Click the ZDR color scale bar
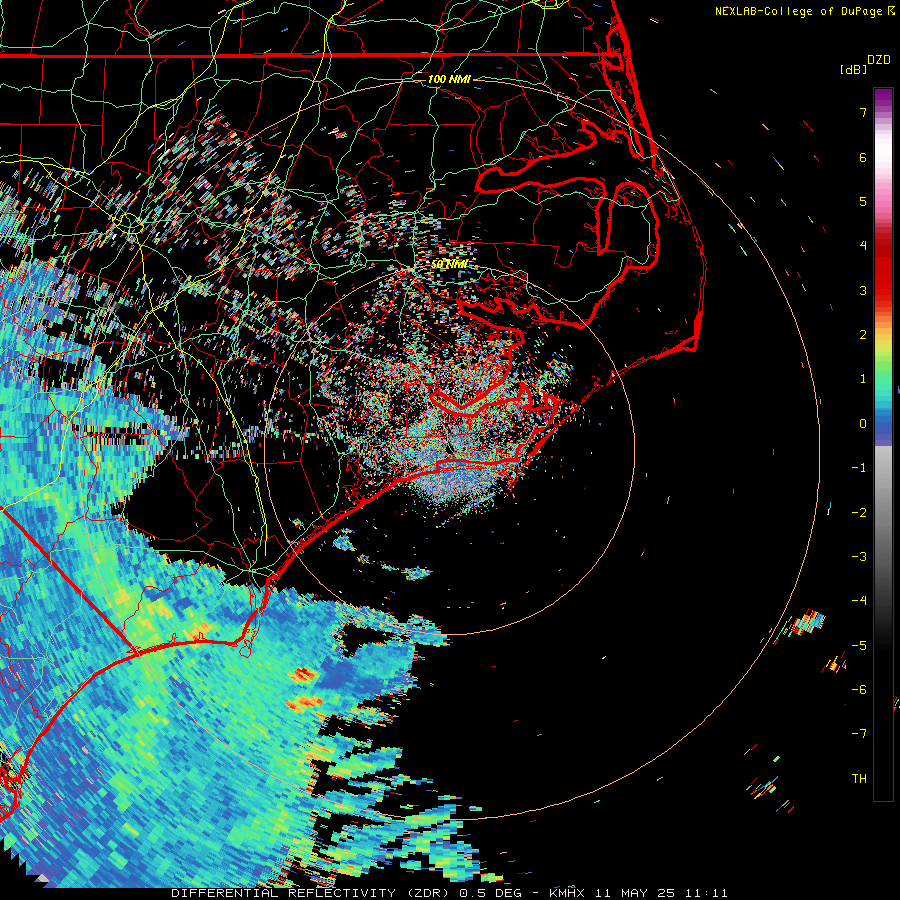The image size is (900, 900). 883,444
